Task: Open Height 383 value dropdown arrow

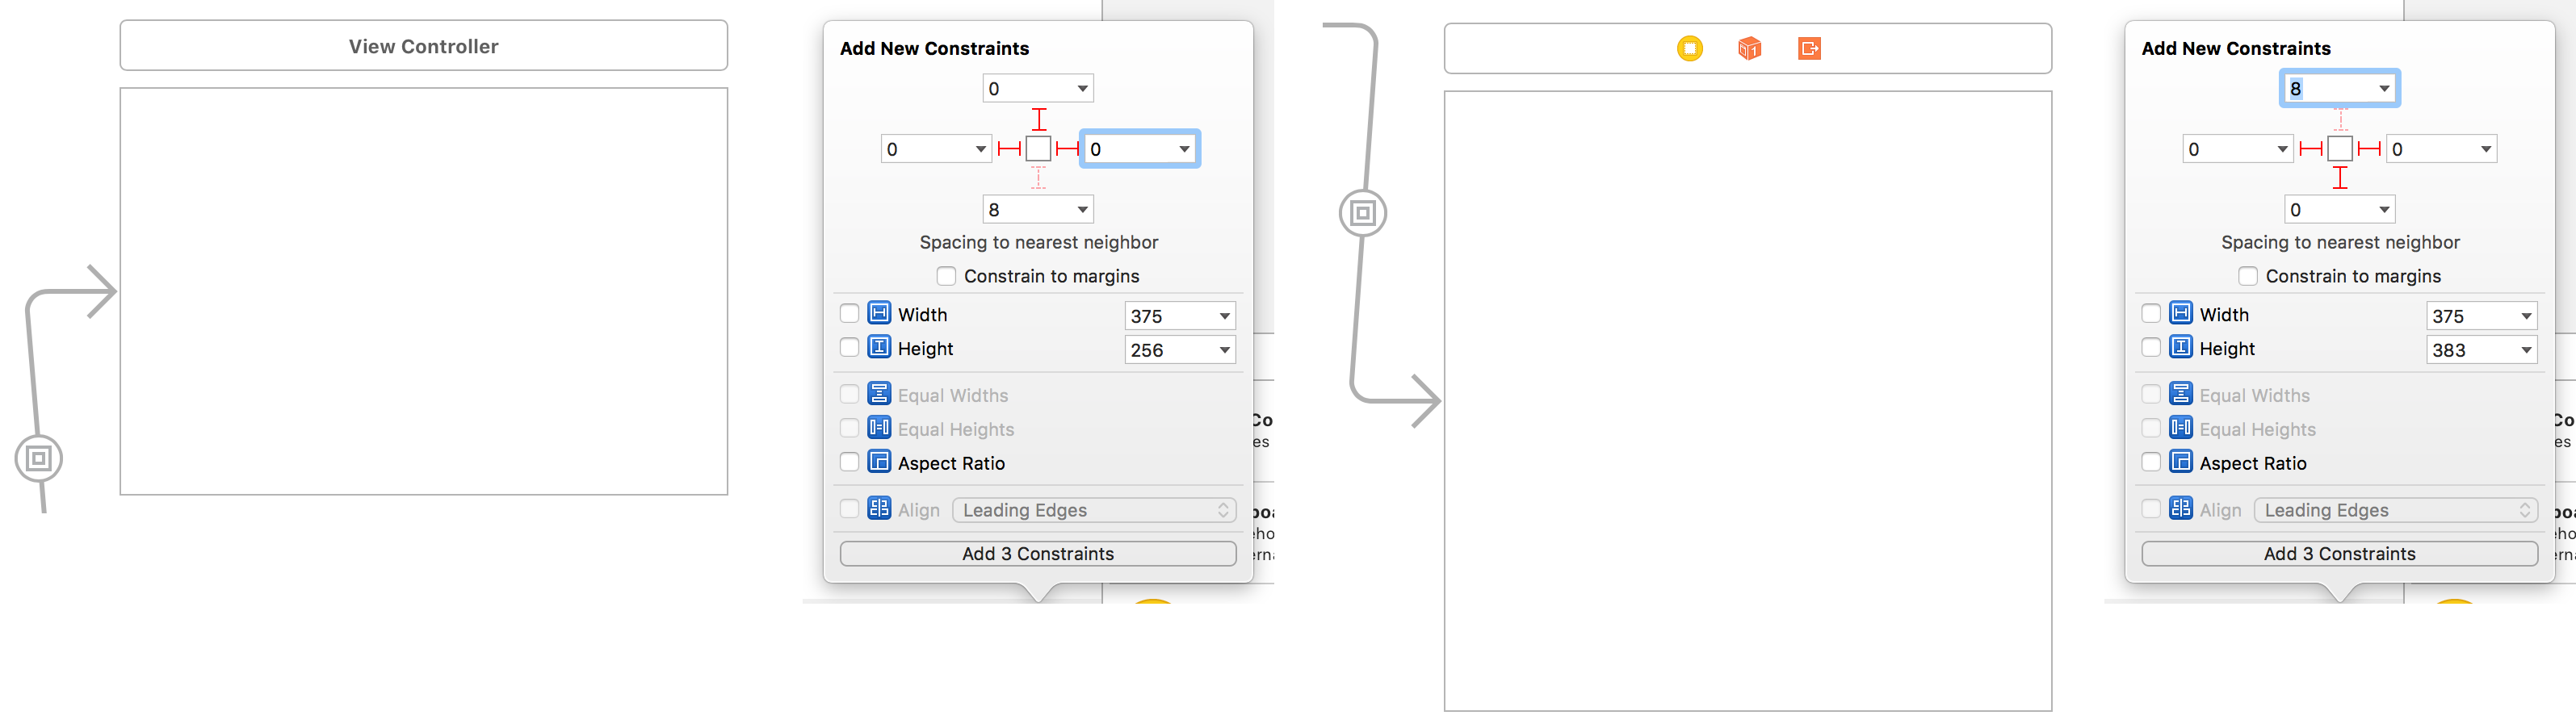Action: [x=2526, y=350]
